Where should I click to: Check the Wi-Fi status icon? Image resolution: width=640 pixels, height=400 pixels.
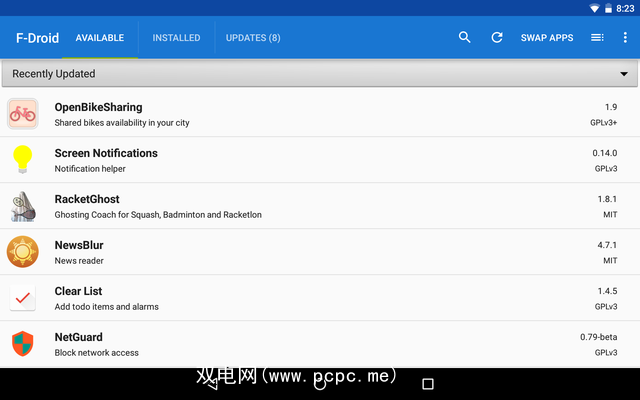click(595, 8)
